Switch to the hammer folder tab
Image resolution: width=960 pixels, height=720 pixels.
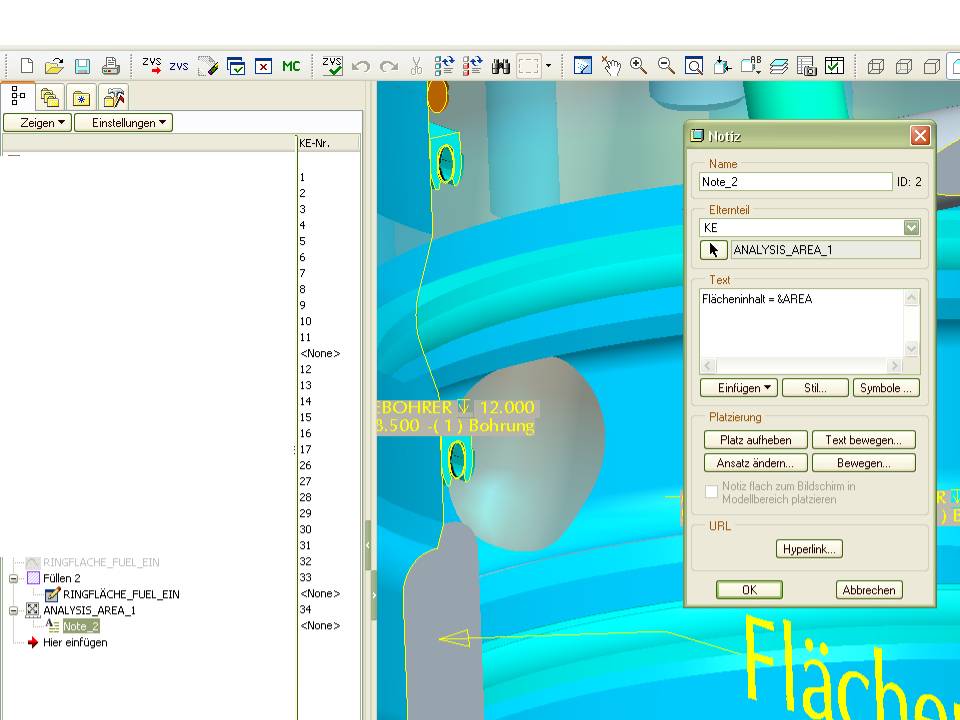tap(113, 97)
